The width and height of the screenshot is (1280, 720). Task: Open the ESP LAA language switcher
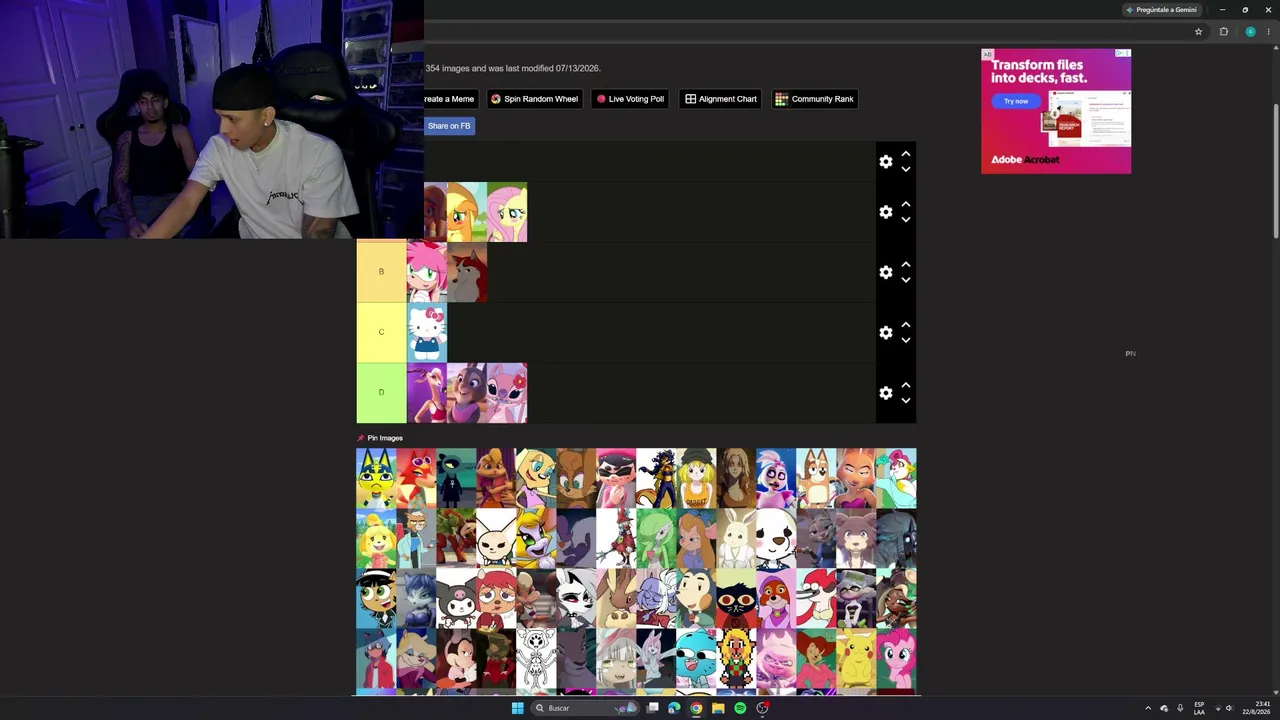click(1199, 708)
